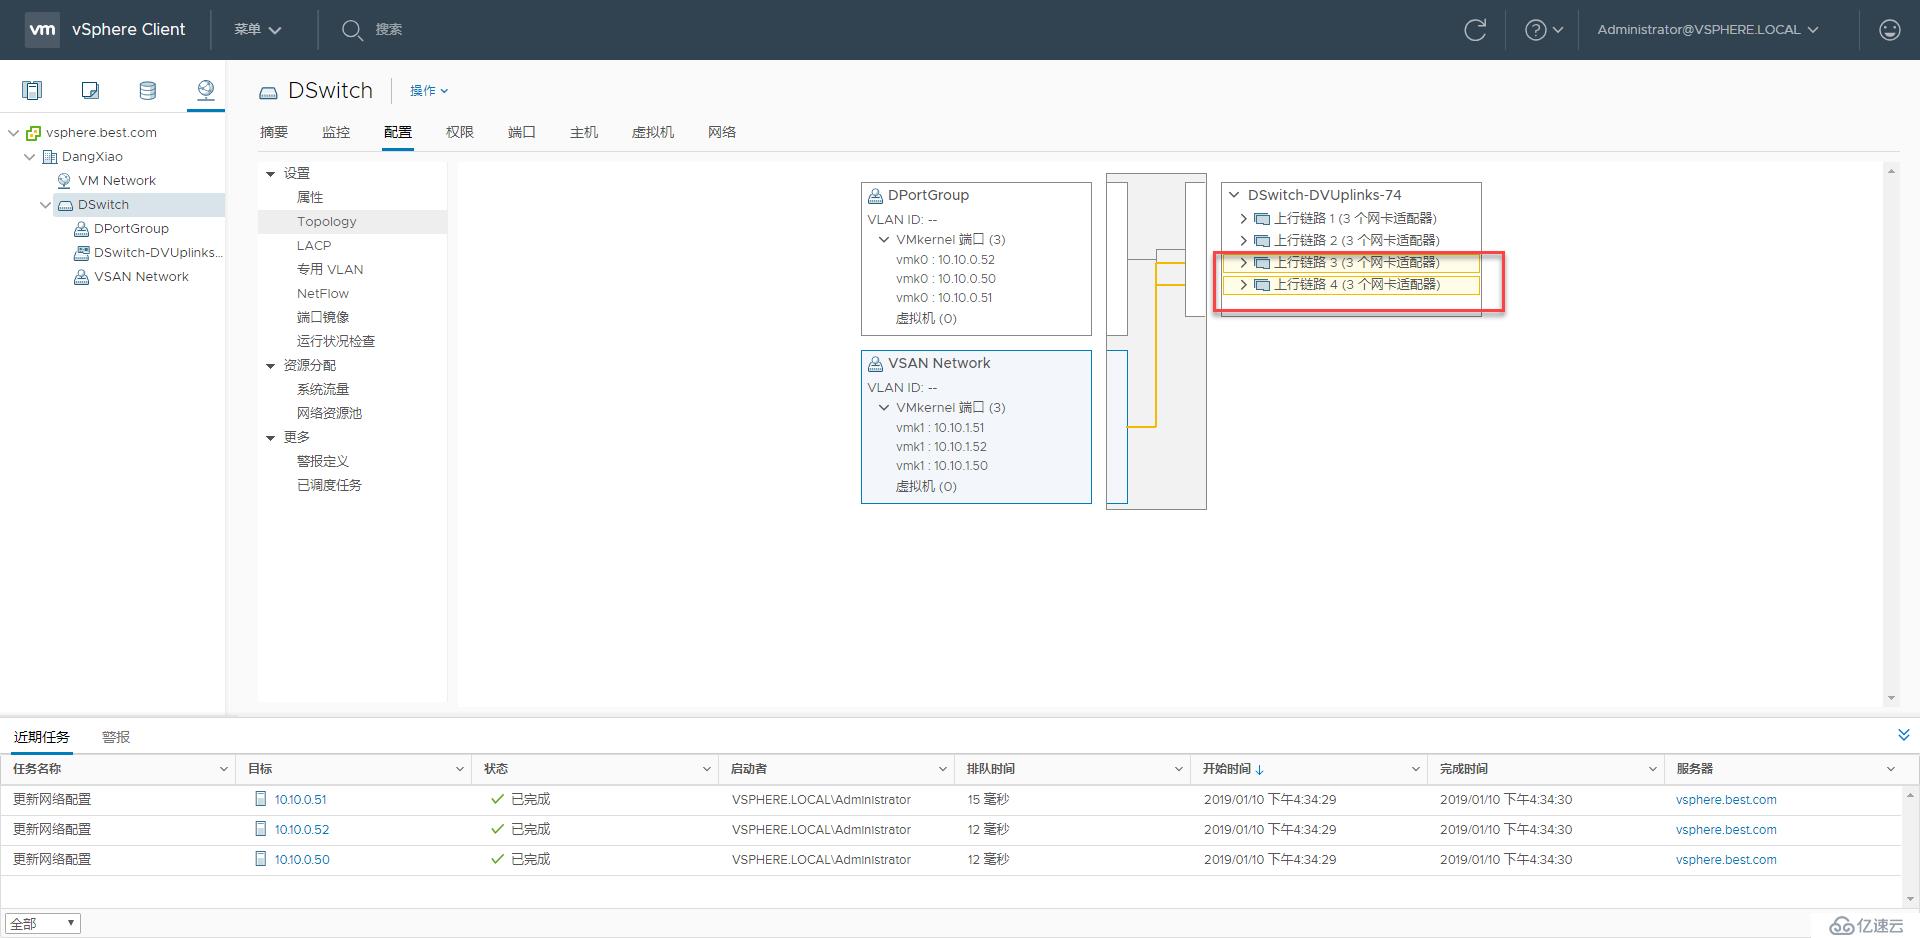
Task: Click the topology pane vertical scrollbar
Action: point(1891,434)
